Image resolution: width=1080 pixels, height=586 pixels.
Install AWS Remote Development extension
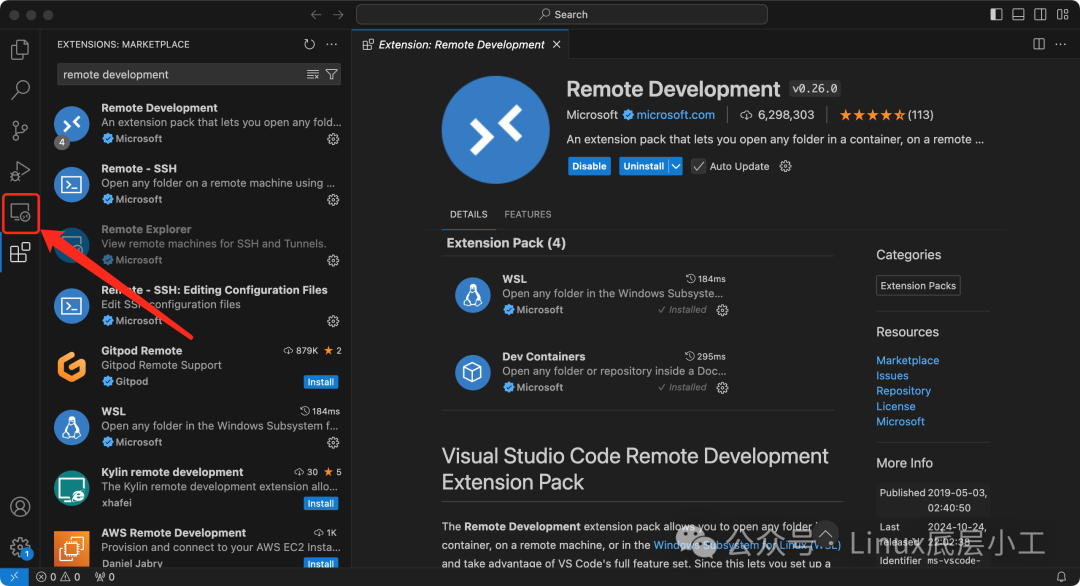pyautogui.click(x=320, y=563)
